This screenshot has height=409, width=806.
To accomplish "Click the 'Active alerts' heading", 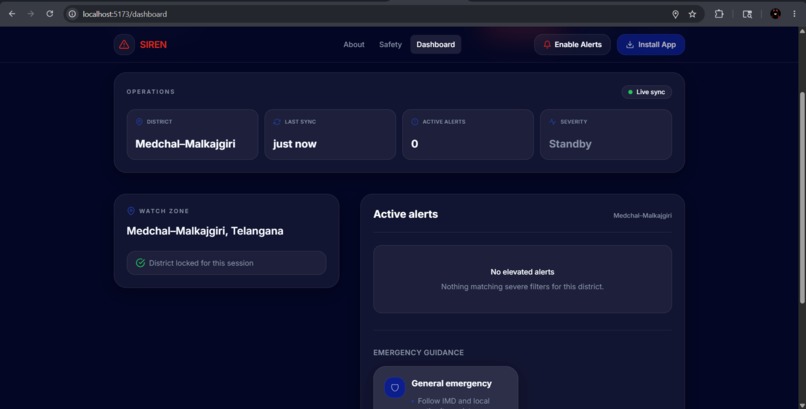I will (406, 214).
